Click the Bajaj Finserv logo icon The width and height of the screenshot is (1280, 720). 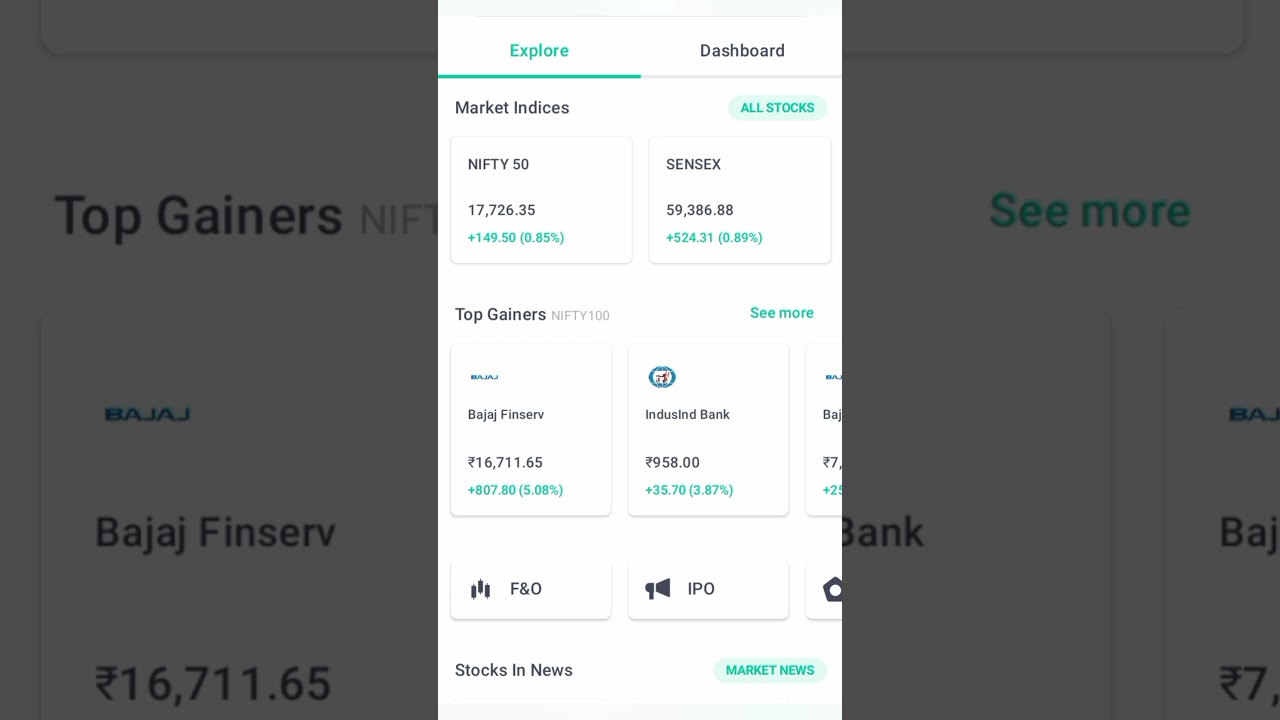(x=484, y=377)
